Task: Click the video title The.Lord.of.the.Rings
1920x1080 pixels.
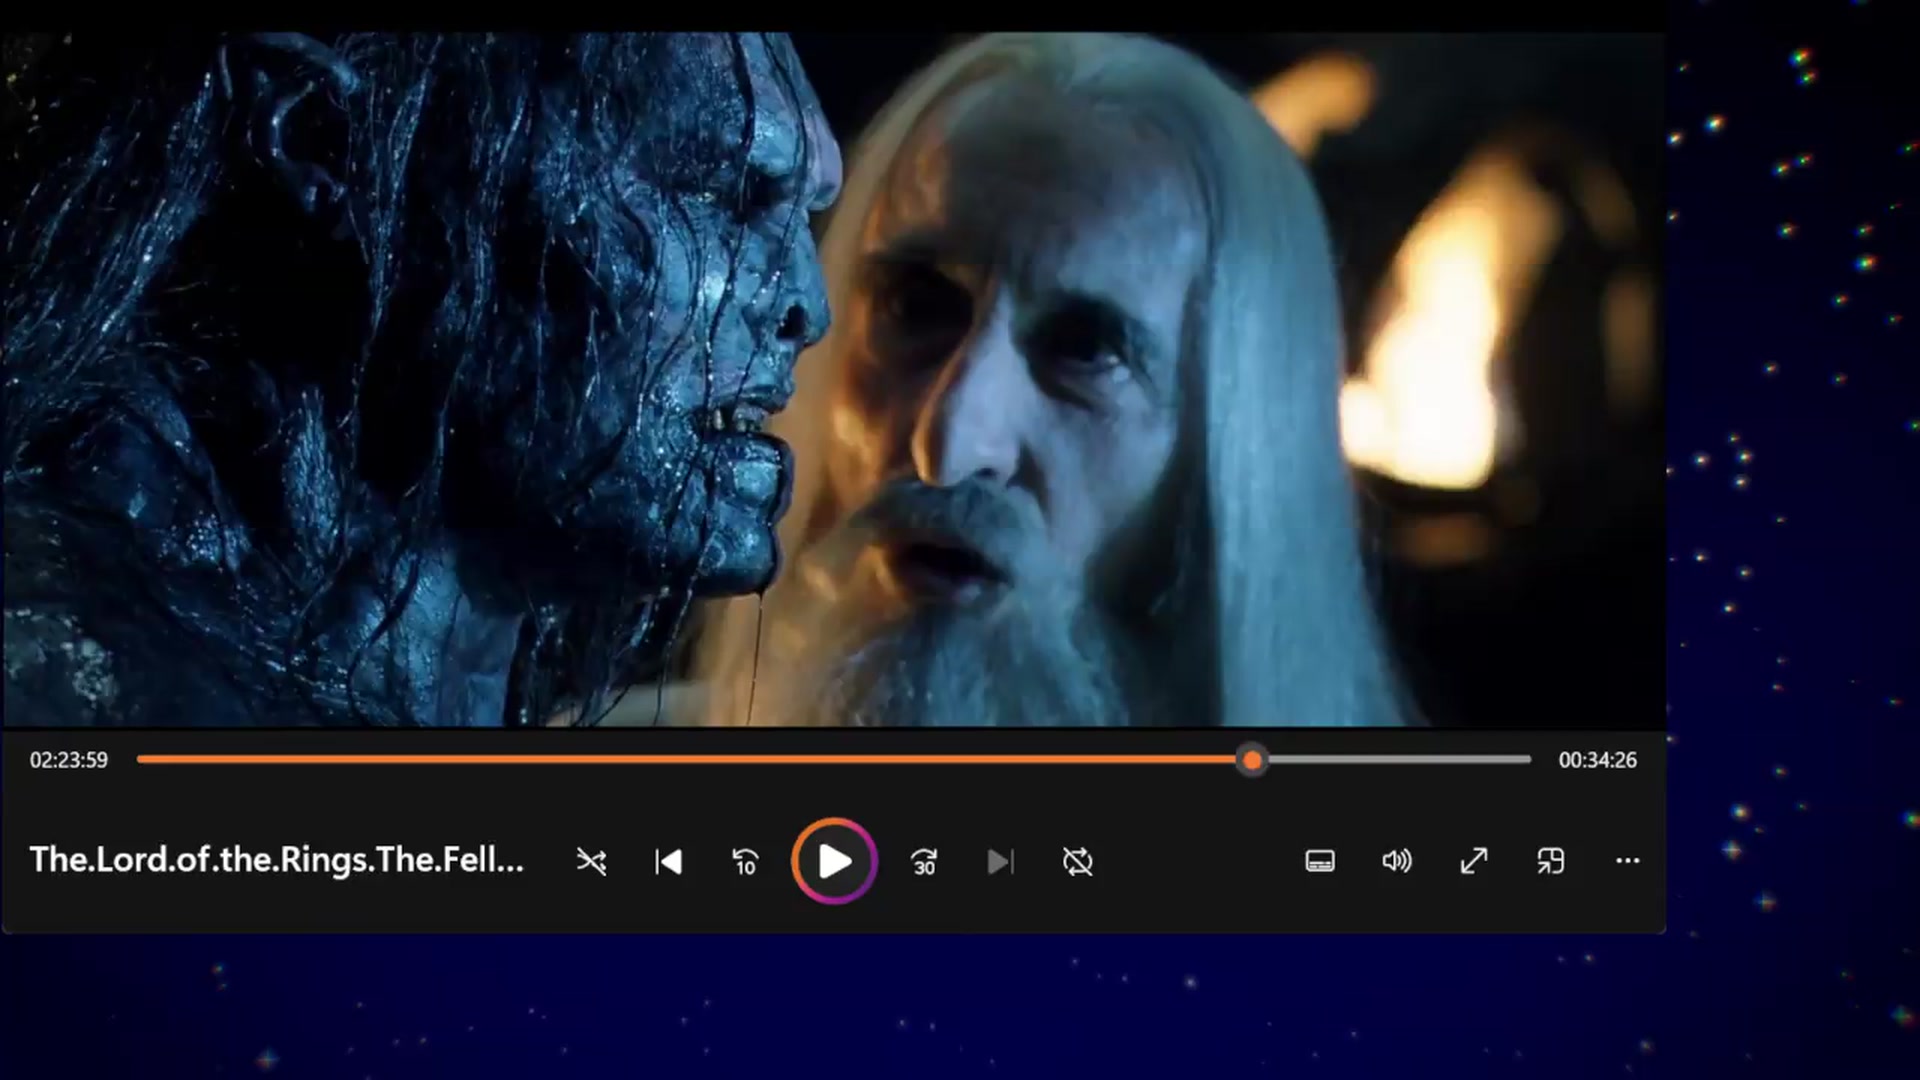Action: pyautogui.click(x=277, y=860)
